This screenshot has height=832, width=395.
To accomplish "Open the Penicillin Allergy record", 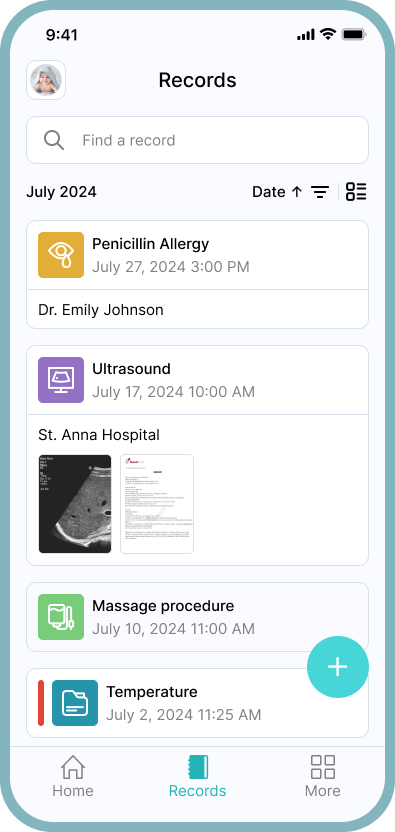I will point(198,255).
